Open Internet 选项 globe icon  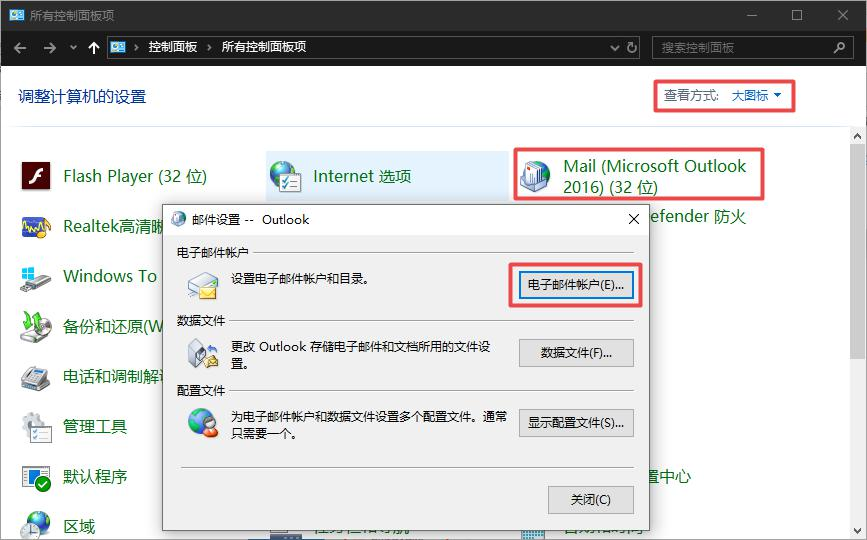286,176
